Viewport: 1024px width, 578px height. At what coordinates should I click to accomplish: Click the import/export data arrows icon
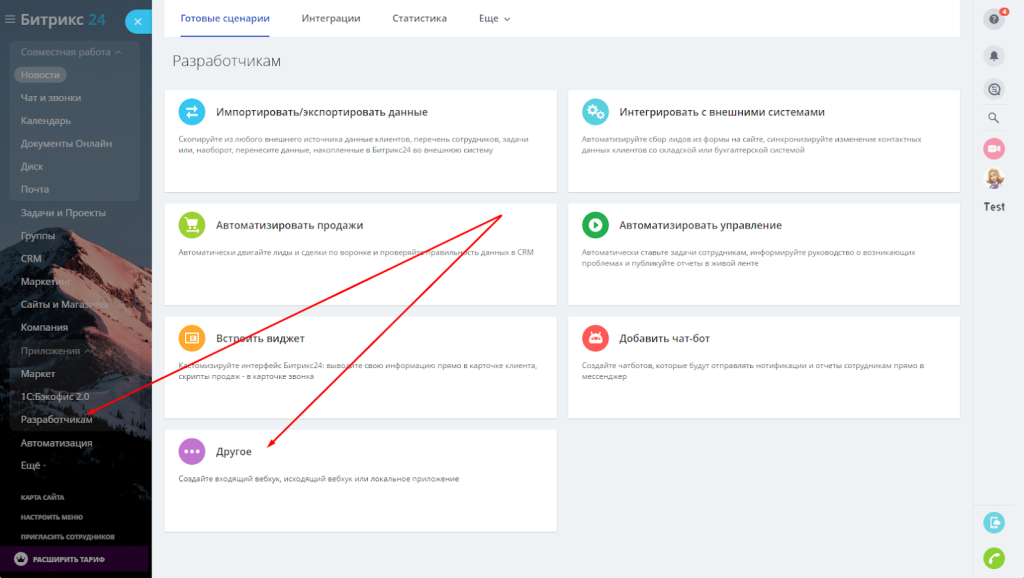191,112
